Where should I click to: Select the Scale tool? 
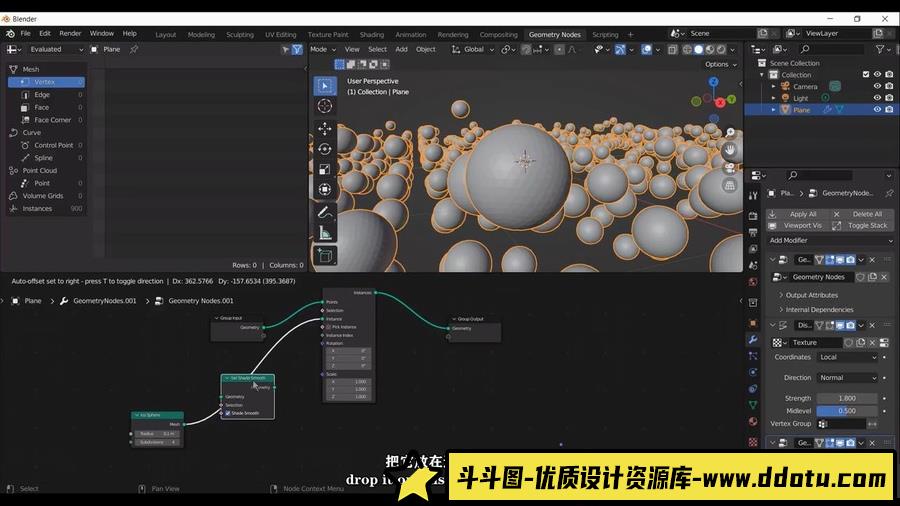coord(325,169)
